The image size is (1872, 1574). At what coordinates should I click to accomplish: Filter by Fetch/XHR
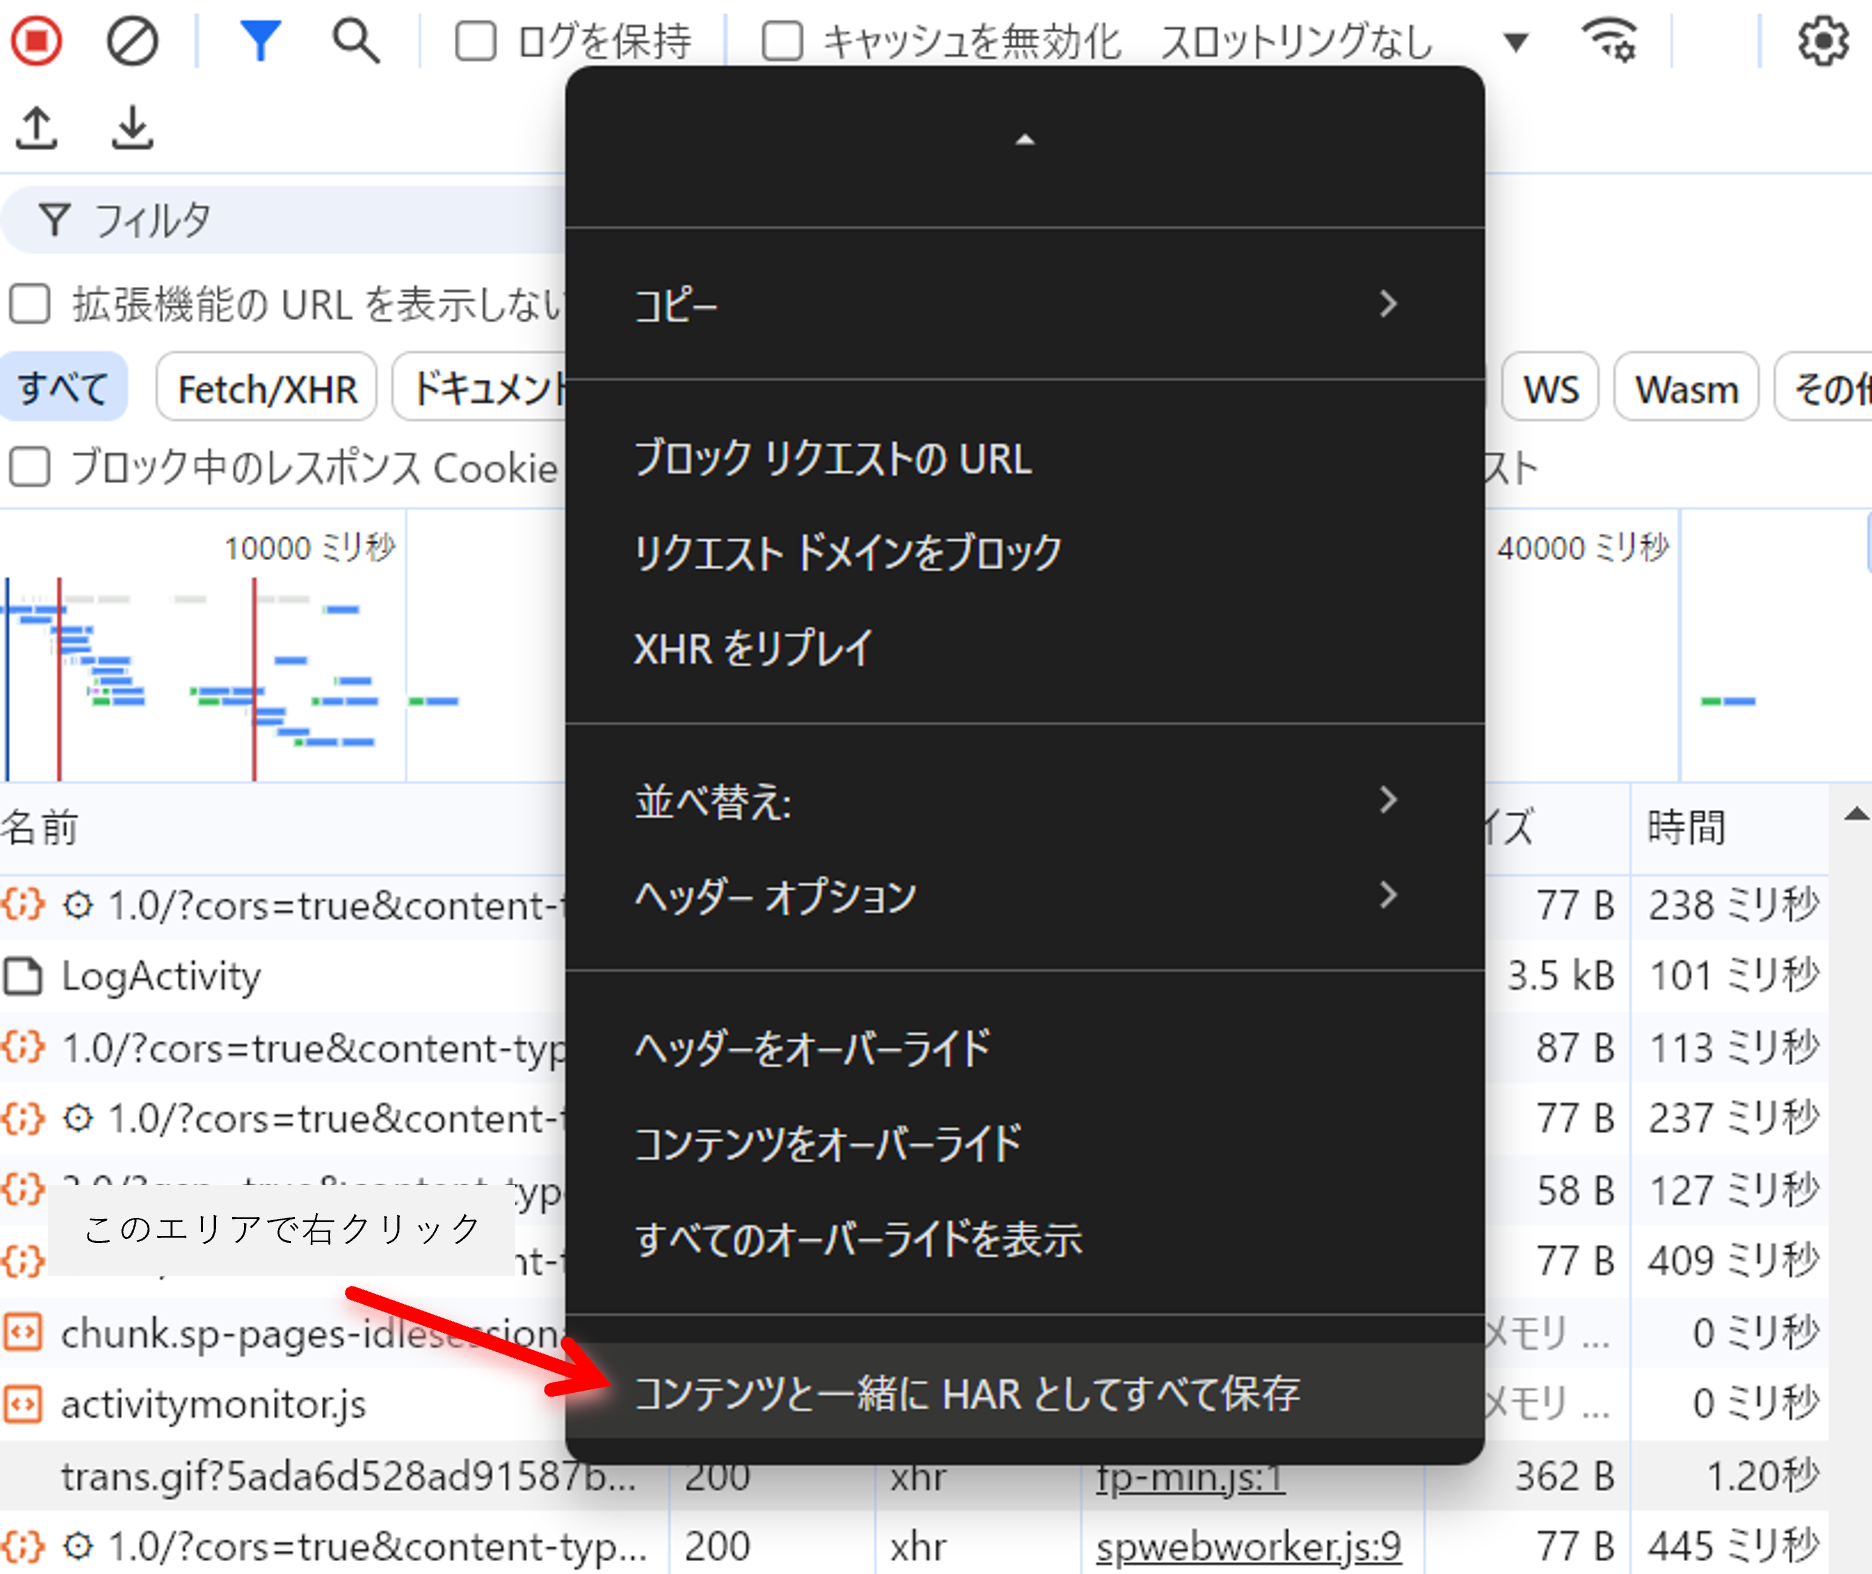point(267,387)
